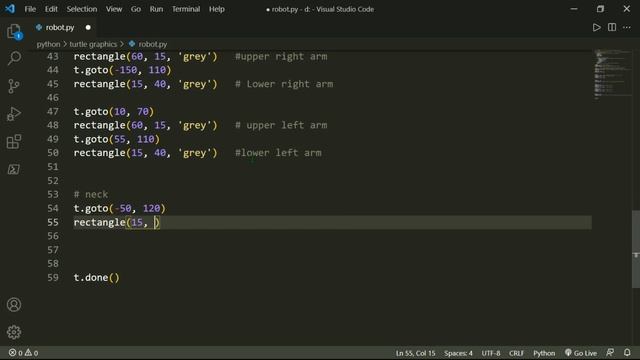Click the '#upper right arm' comment
Viewport: 640px width, 360px height.
click(x=281, y=56)
